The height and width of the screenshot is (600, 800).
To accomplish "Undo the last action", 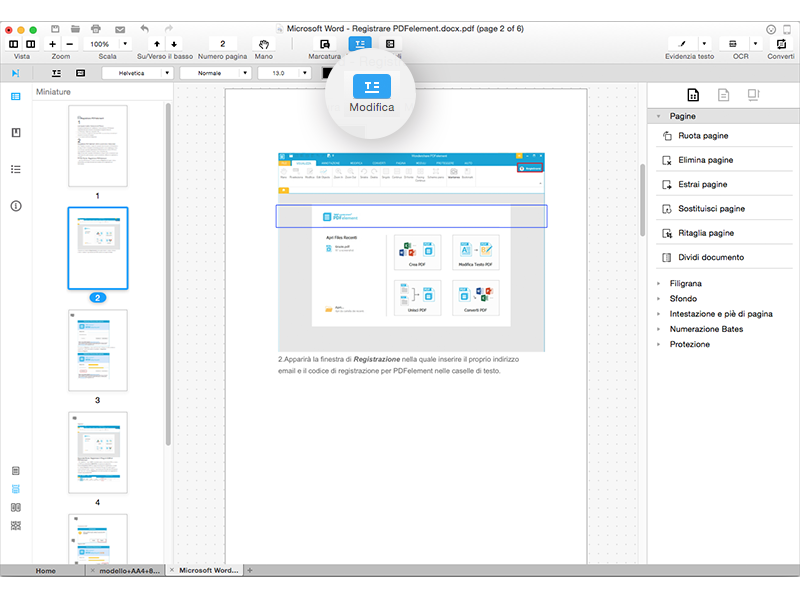I will tap(144, 29).
